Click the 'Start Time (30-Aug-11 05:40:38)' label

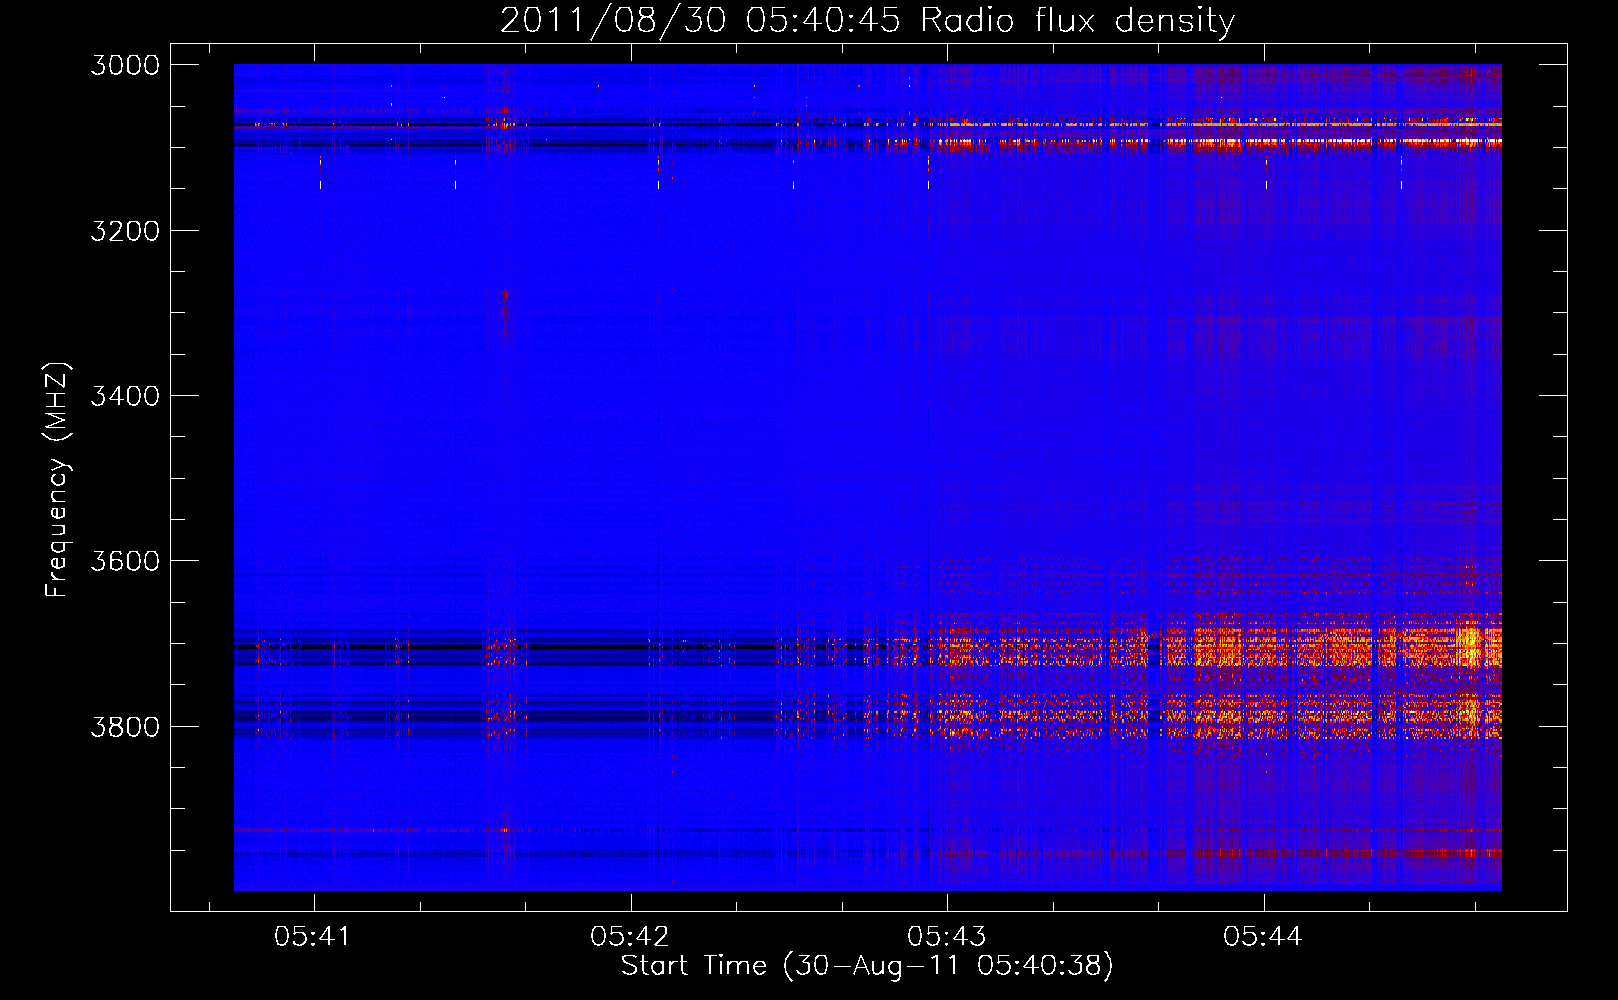pos(867,966)
